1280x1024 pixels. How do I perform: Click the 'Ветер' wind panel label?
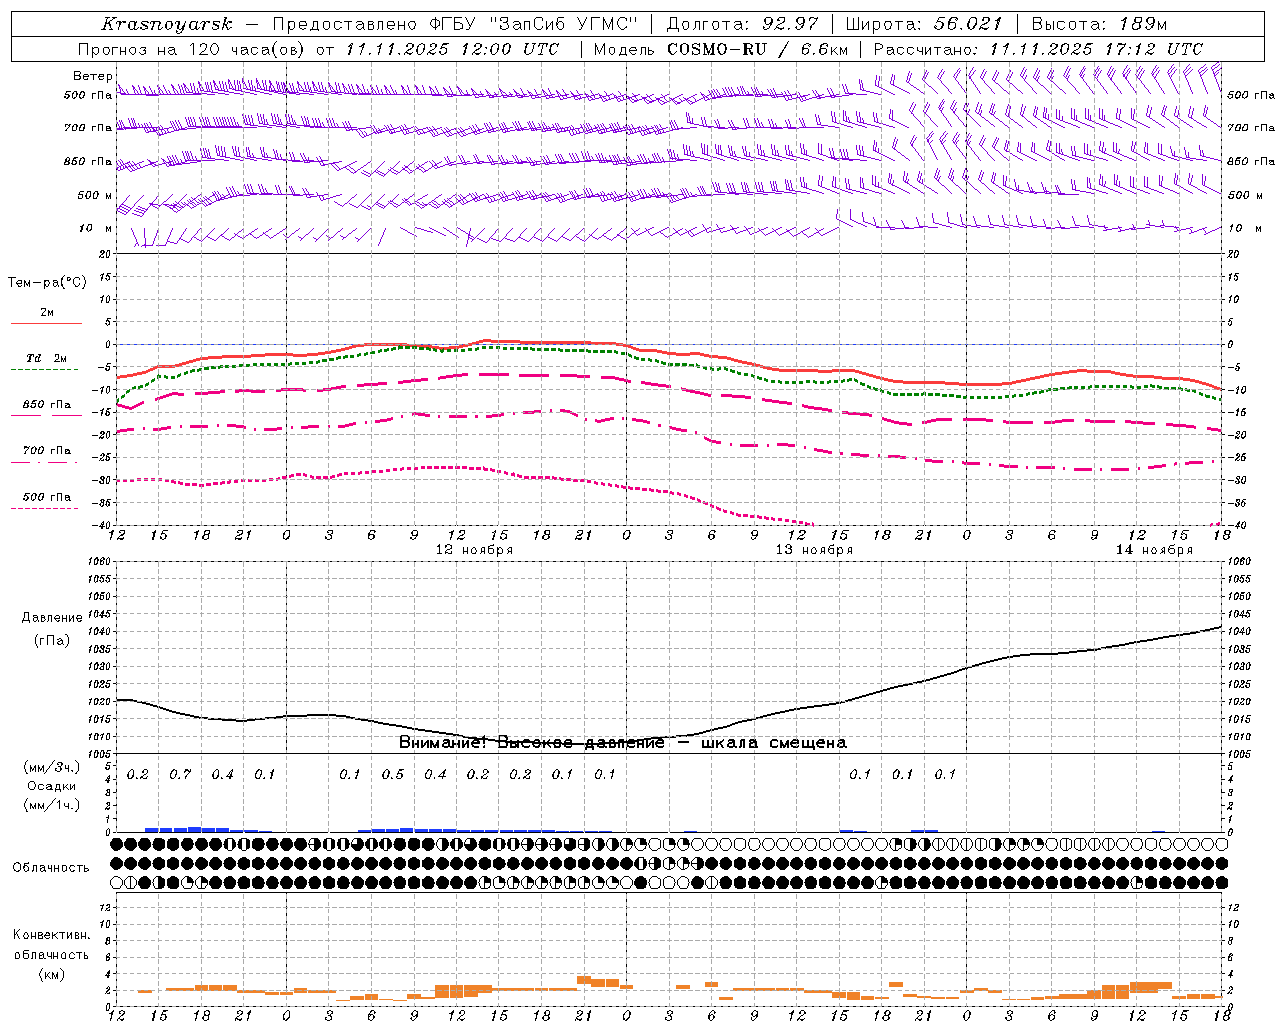pyautogui.click(x=92, y=76)
